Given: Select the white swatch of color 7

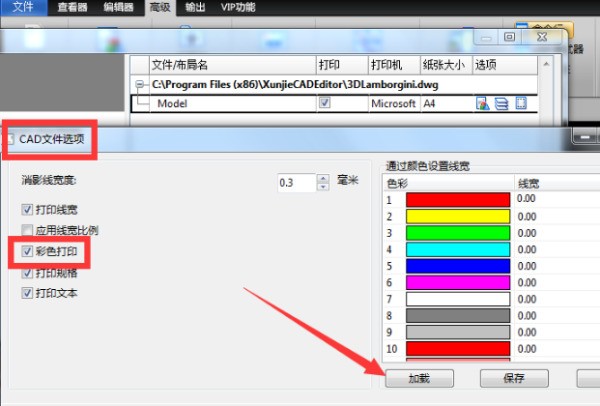Looking at the screenshot, I should click(458, 299).
